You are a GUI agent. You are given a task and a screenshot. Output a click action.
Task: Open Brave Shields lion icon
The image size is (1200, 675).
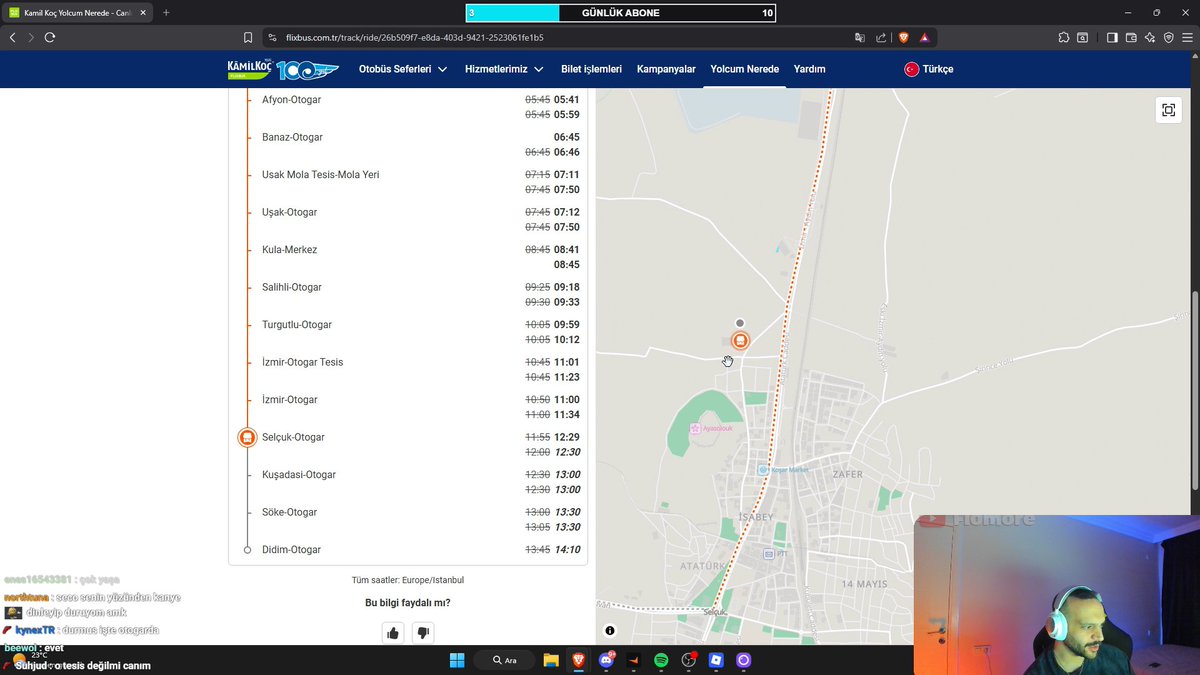pos(903,37)
